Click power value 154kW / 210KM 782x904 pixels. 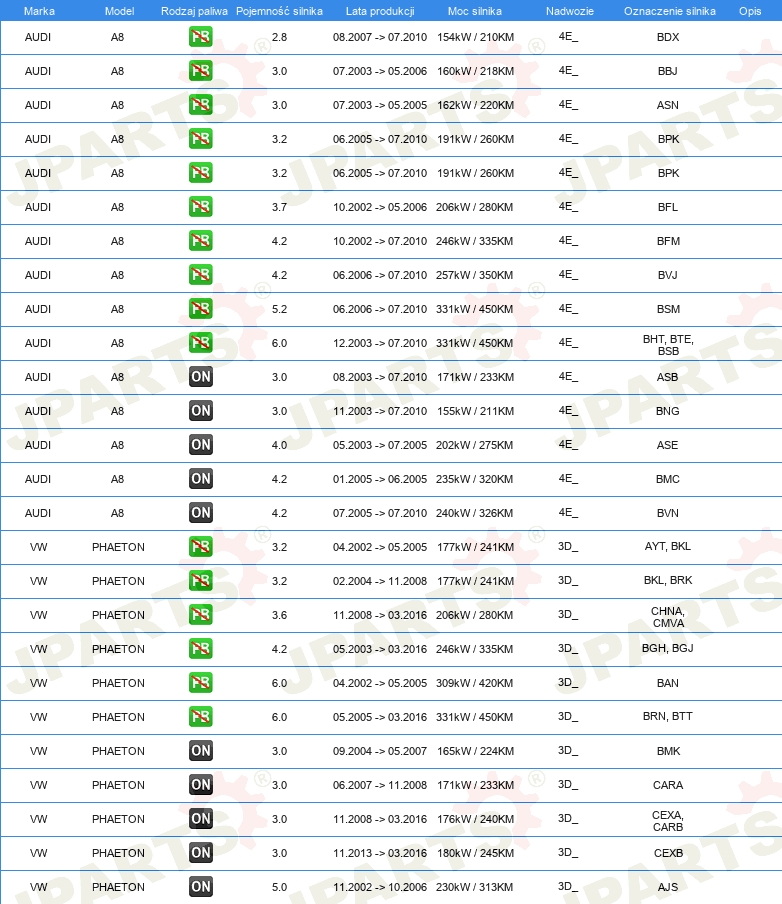(x=475, y=37)
